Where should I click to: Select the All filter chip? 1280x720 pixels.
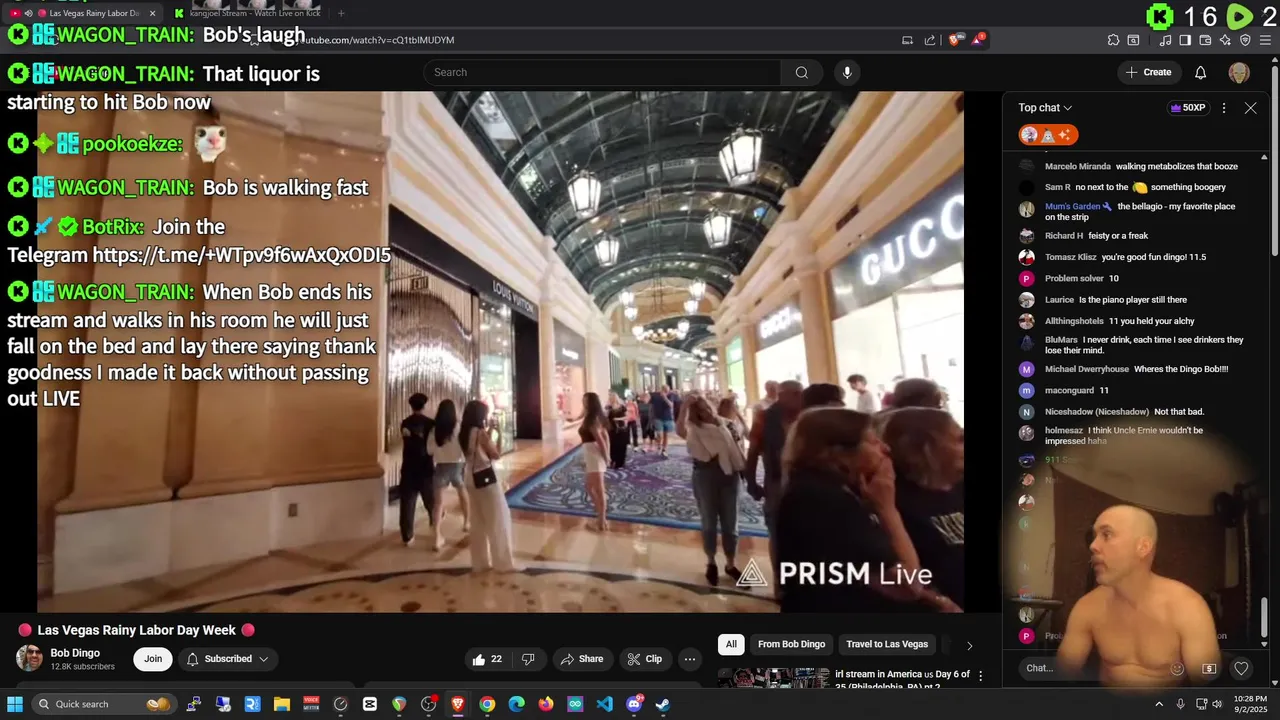point(731,645)
